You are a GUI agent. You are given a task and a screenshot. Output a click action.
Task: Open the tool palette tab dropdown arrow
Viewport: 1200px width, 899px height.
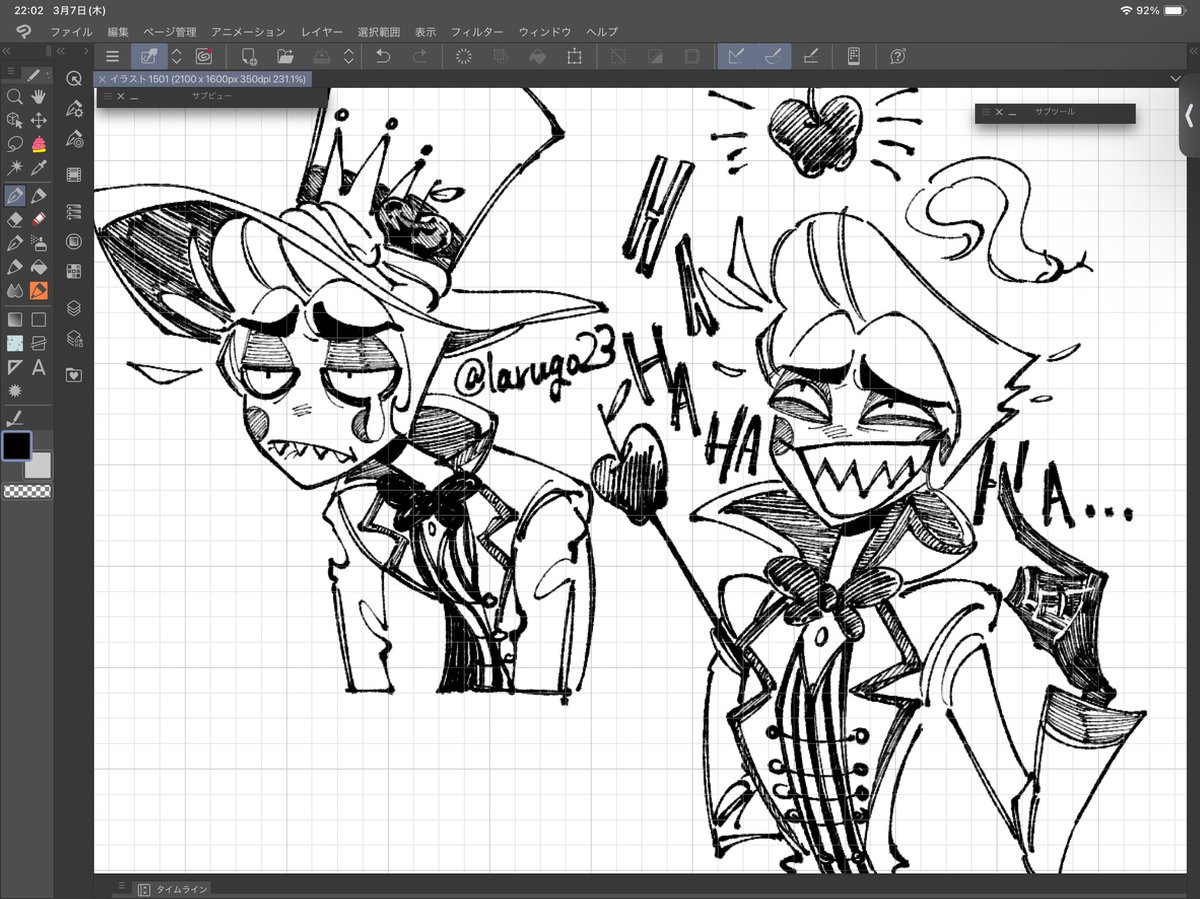[47, 73]
